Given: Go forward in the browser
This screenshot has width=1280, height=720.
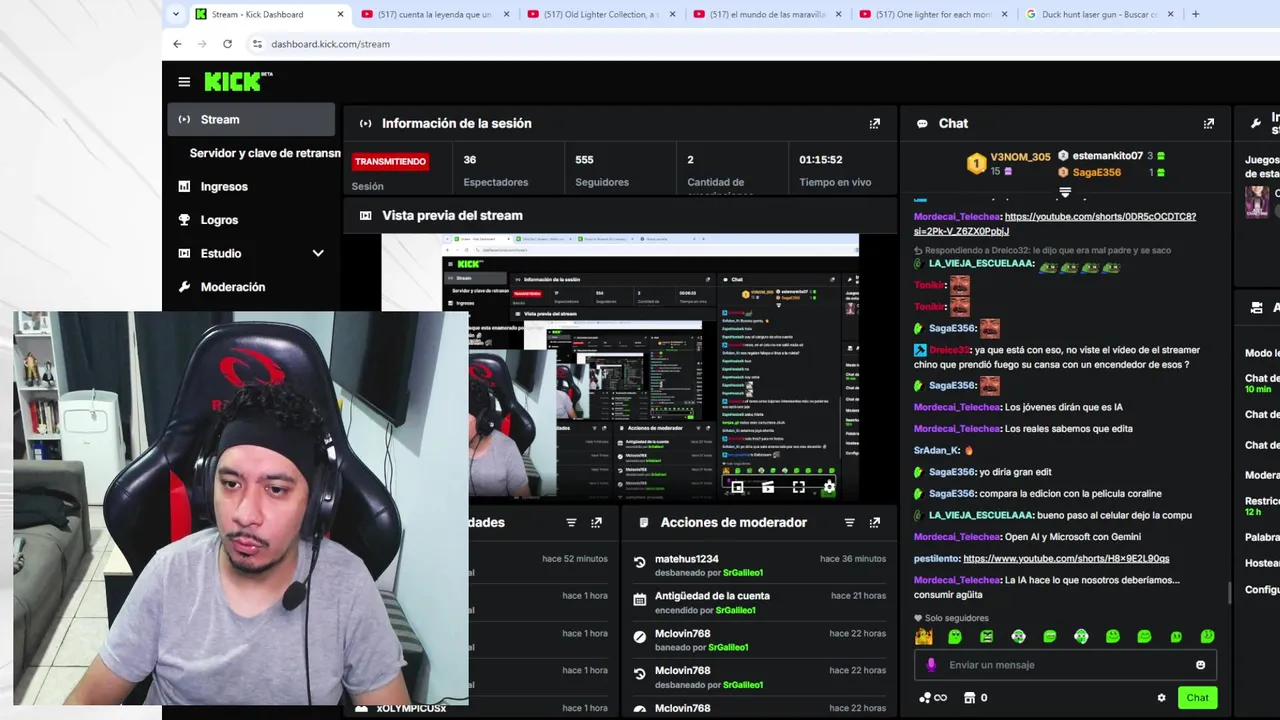Looking at the screenshot, I should tap(202, 44).
